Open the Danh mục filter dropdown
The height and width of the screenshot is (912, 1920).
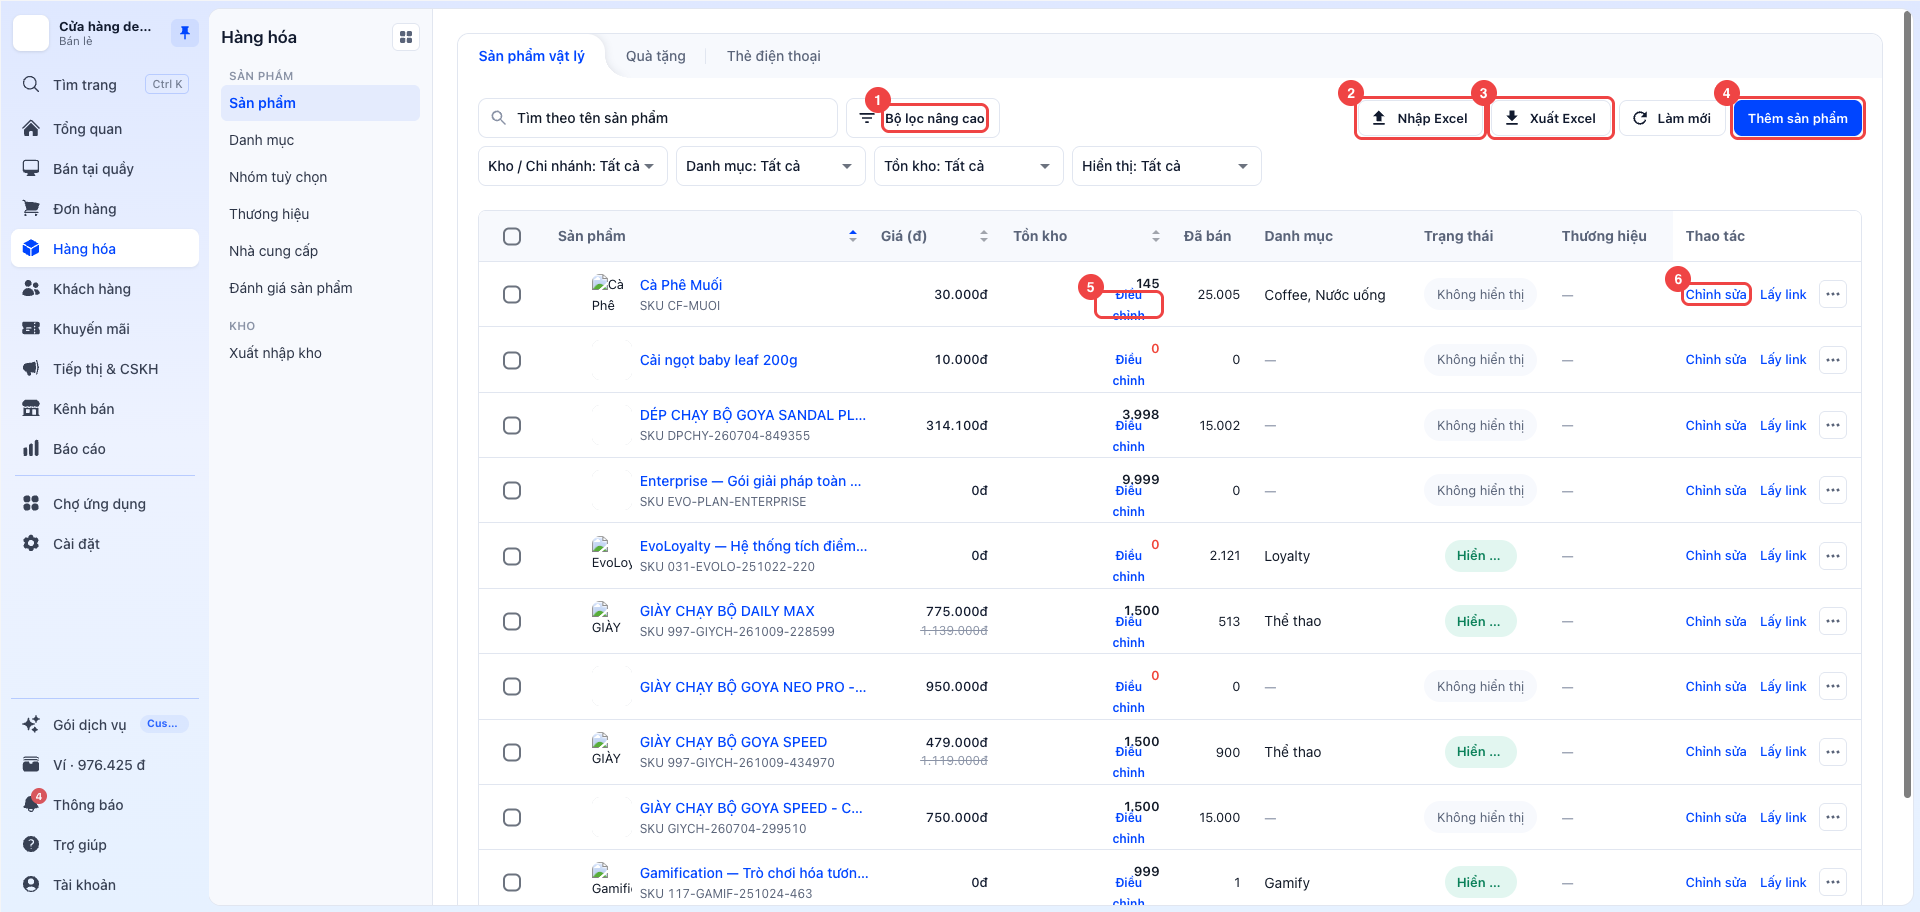click(x=770, y=166)
